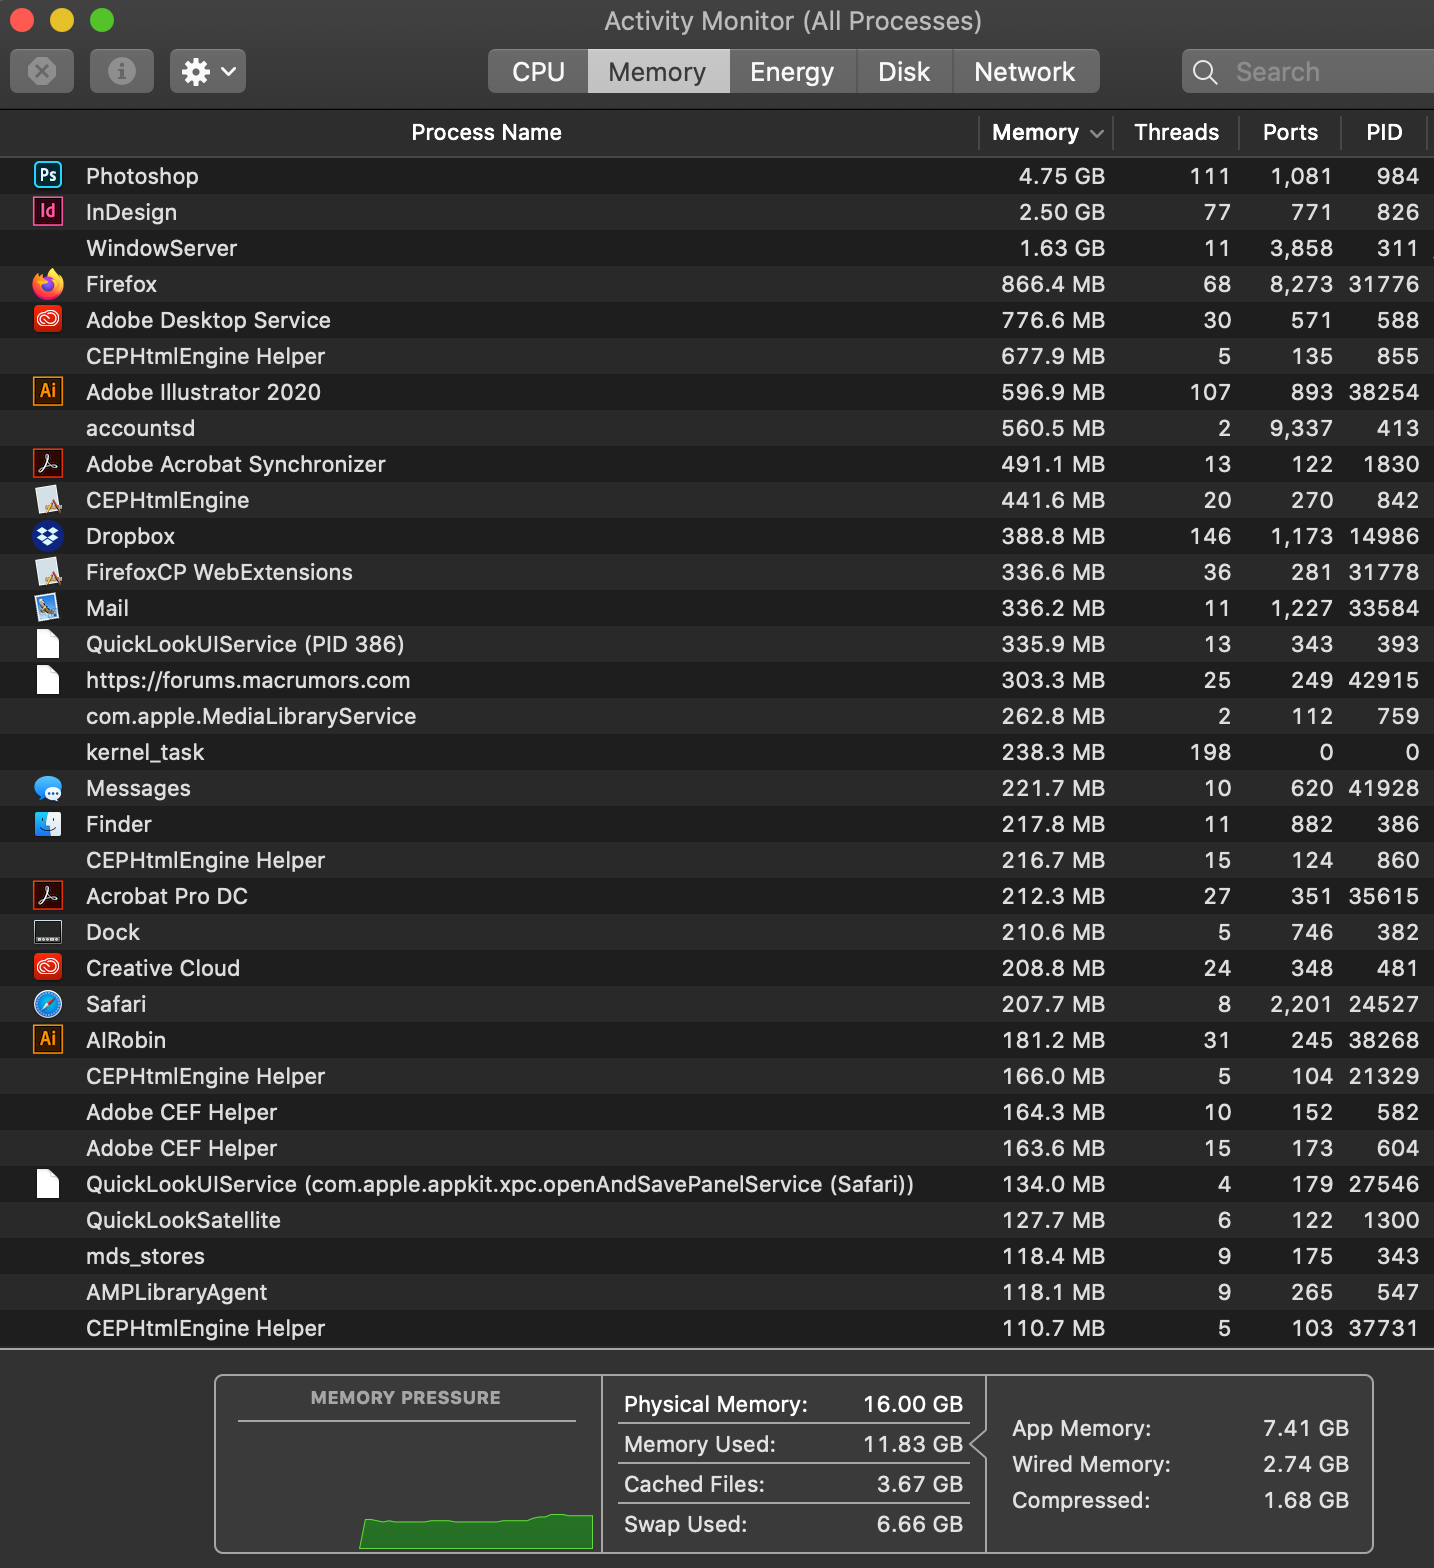The width and height of the screenshot is (1434, 1568).
Task: Click the InDesign app icon
Action: (x=48, y=211)
